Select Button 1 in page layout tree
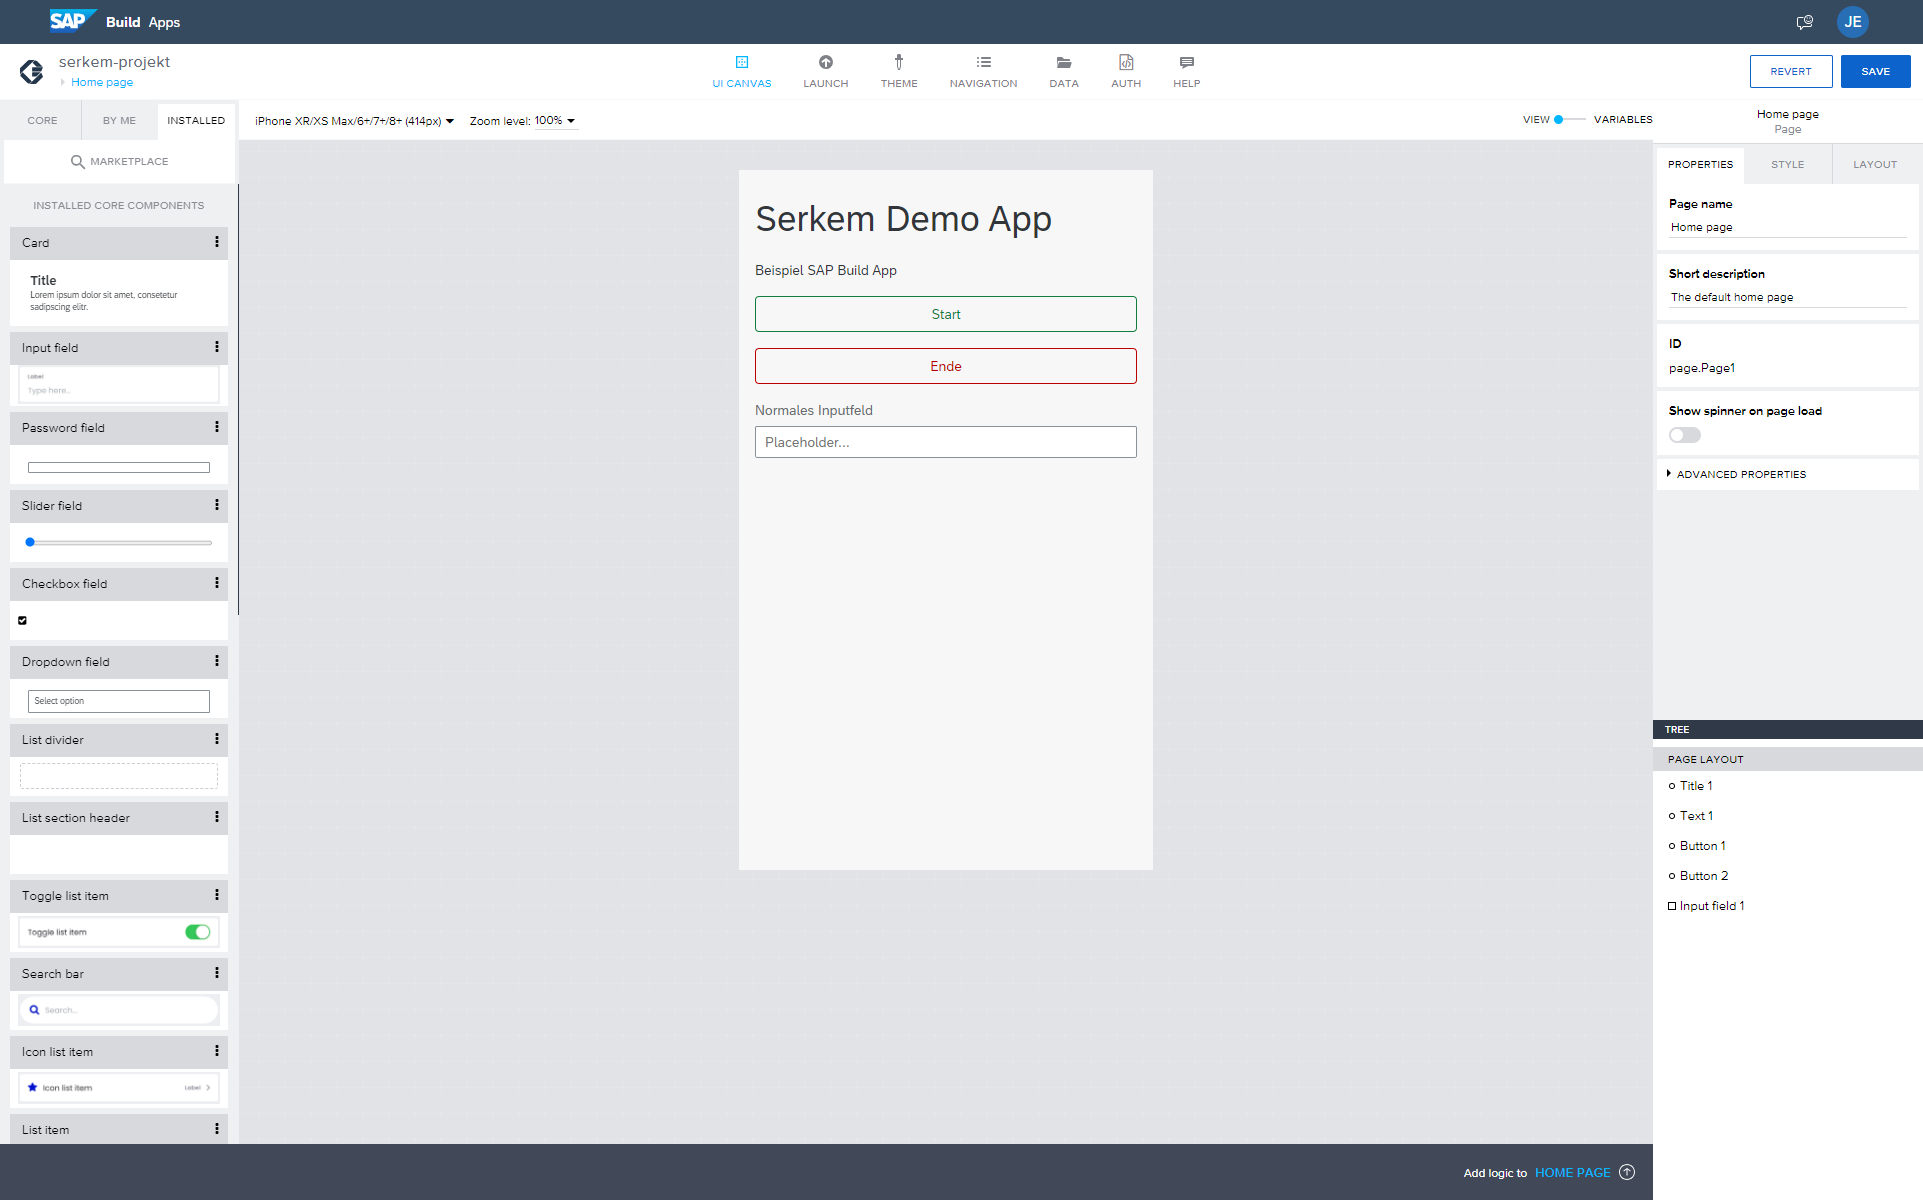This screenshot has height=1200, width=1923. click(1702, 846)
